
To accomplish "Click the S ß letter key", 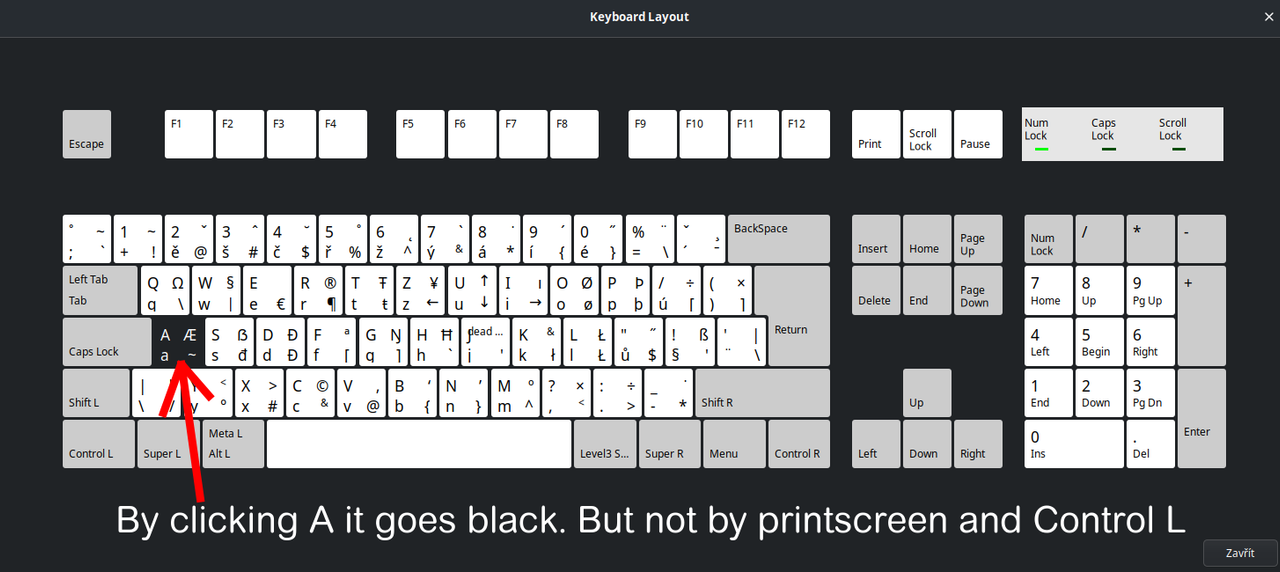I will tap(229, 342).
